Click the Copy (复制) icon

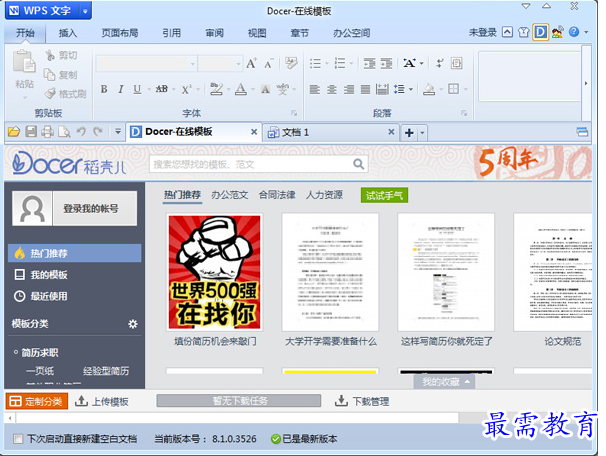(x=49, y=75)
